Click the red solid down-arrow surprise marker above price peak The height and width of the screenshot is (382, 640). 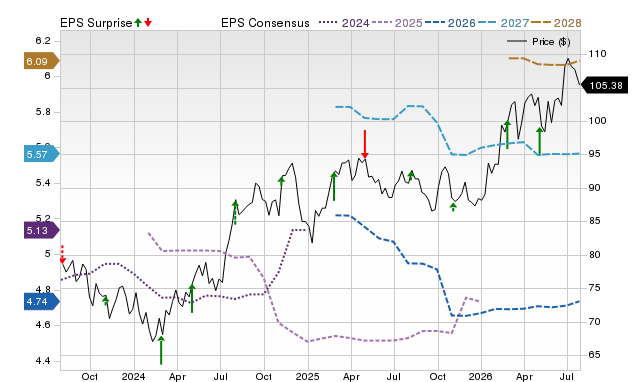point(365,144)
